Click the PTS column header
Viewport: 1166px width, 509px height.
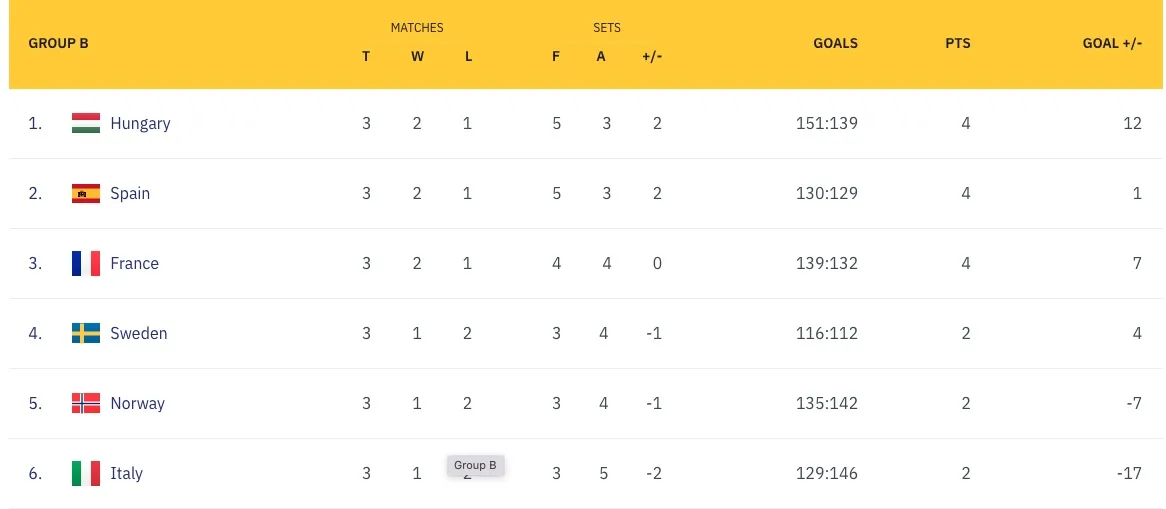[957, 44]
